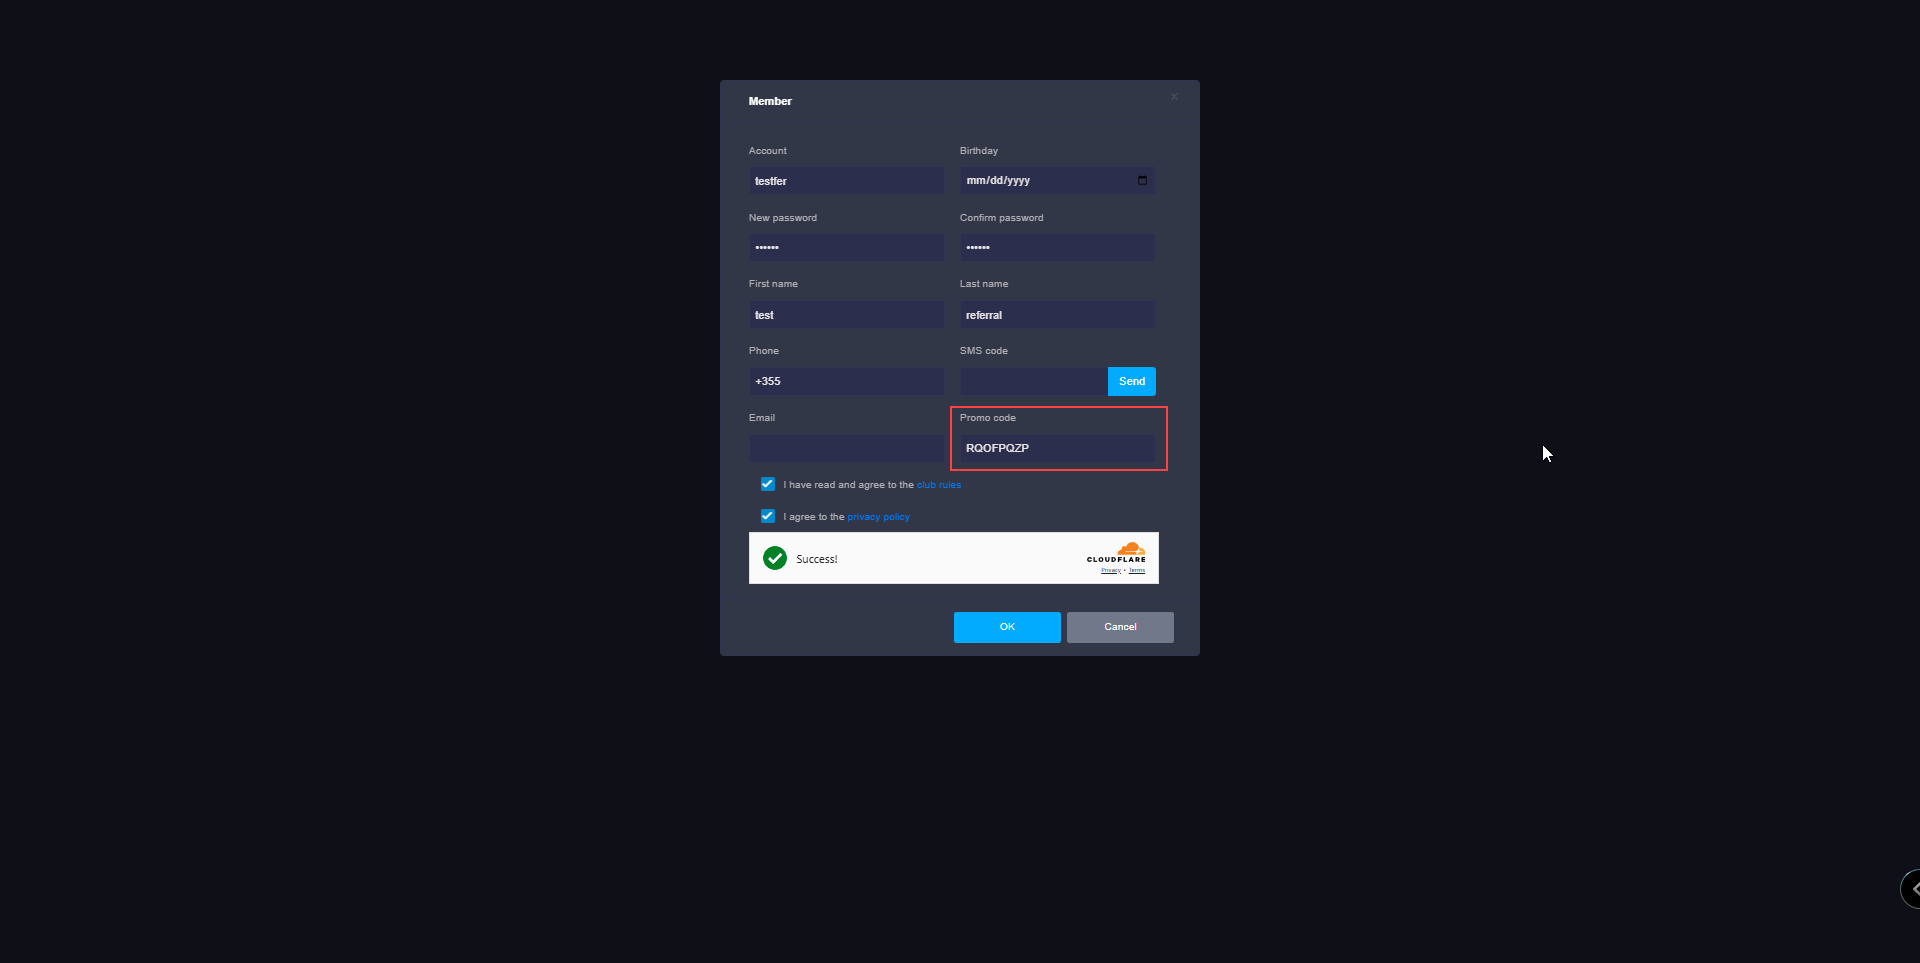The height and width of the screenshot is (963, 1920).
Task: Select the Confirm password field
Action: [x=1057, y=248]
